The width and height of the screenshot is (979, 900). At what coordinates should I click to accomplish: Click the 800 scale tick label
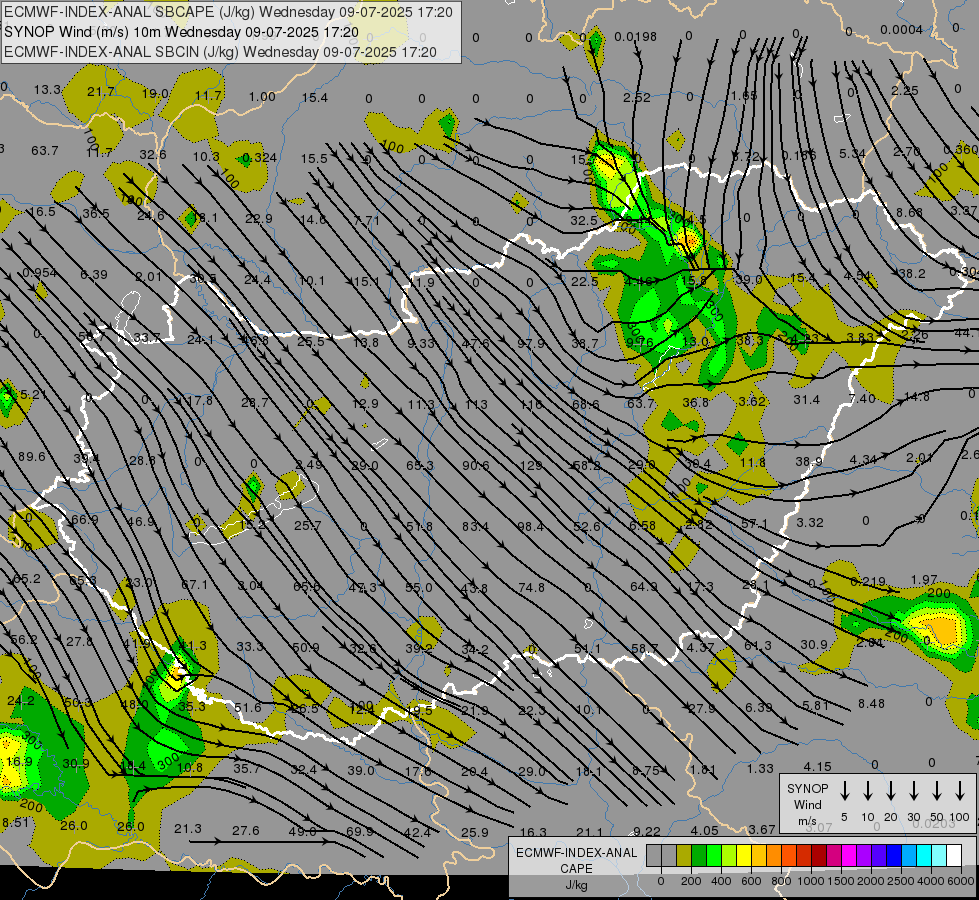[x=781, y=881]
